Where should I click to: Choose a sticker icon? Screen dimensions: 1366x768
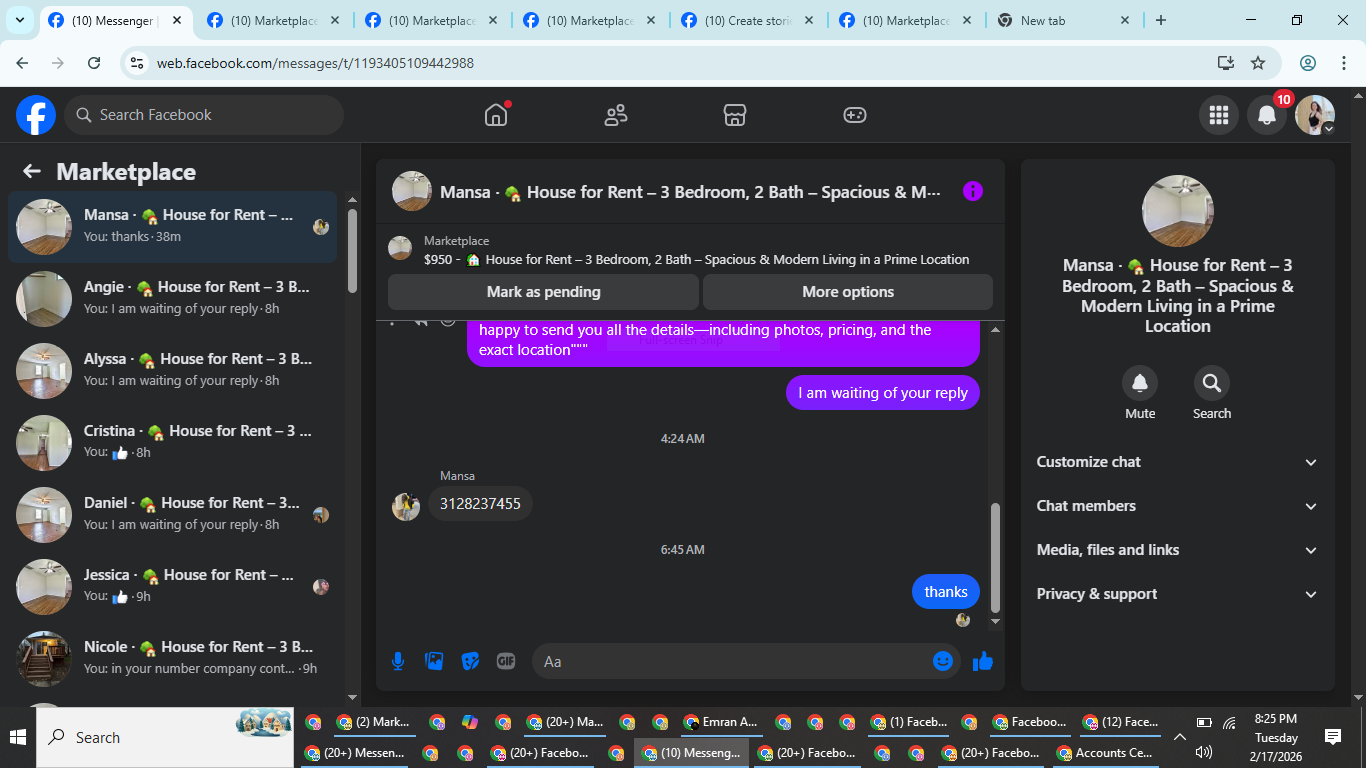coord(470,661)
